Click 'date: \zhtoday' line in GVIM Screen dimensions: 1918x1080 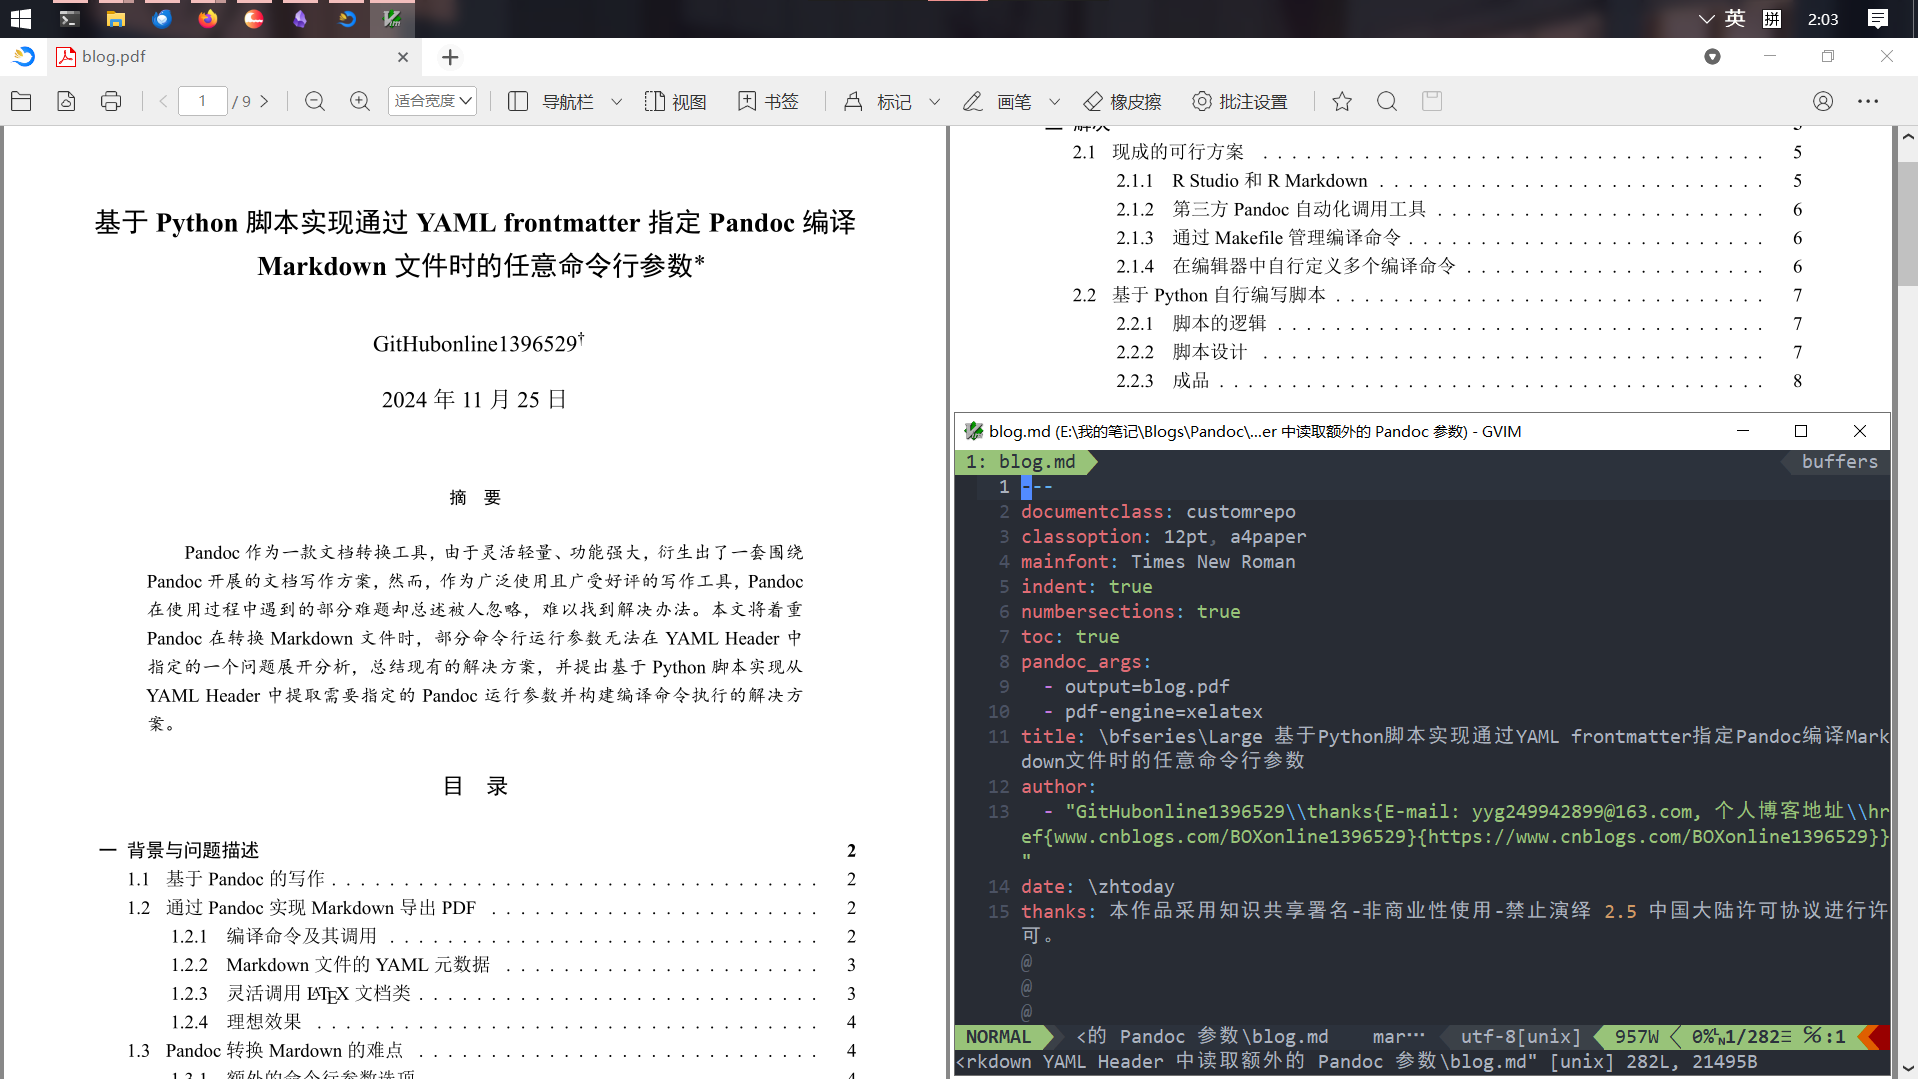(x=1097, y=887)
